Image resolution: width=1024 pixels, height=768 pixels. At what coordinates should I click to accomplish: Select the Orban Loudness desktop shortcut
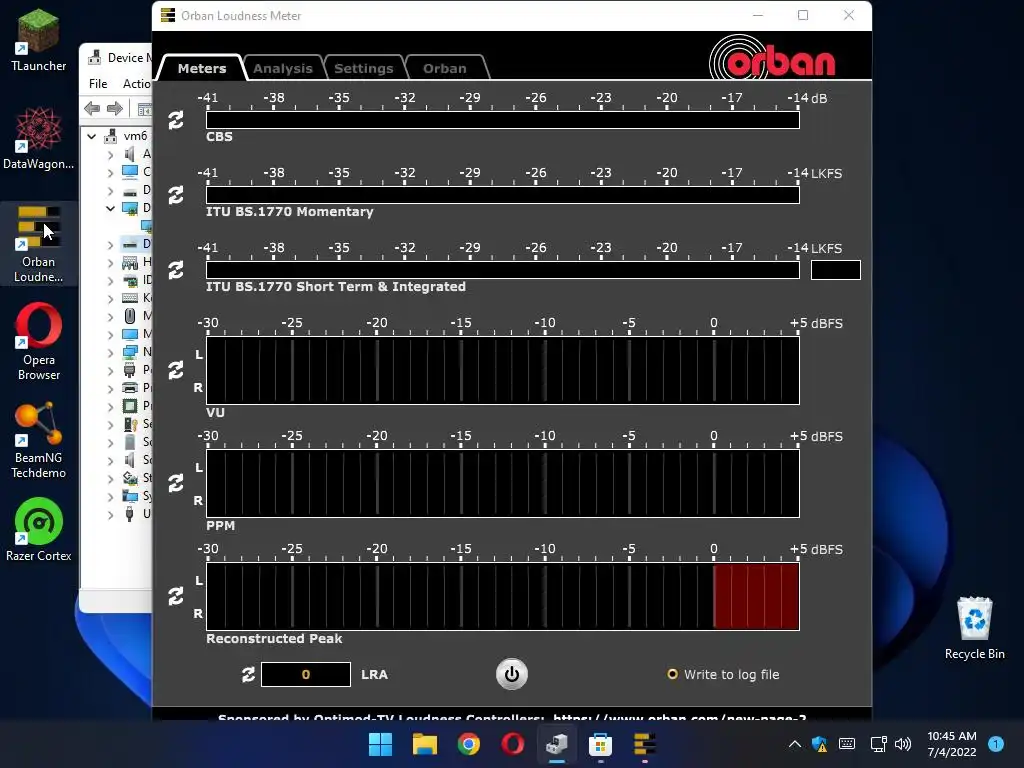point(39,244)
